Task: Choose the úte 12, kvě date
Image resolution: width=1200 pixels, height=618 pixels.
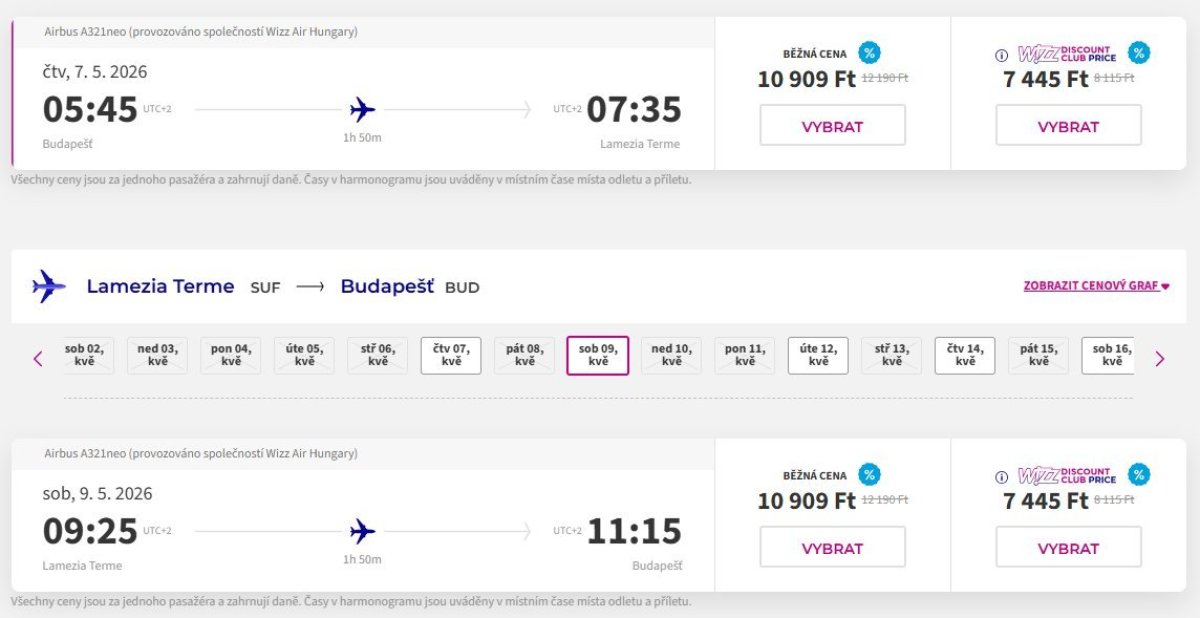Action: (x=818, y=355)
